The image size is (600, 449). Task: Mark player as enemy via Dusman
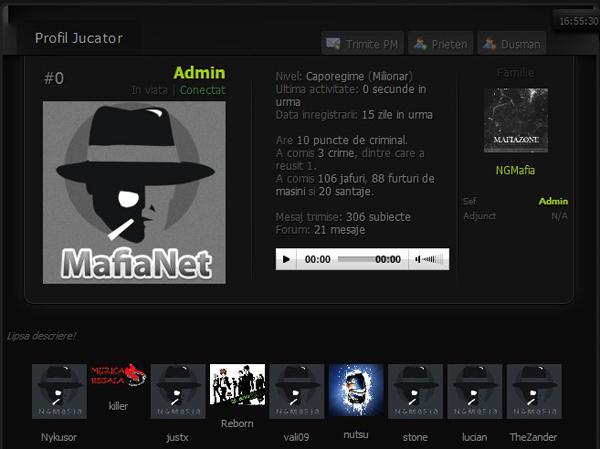coord(510,44)
